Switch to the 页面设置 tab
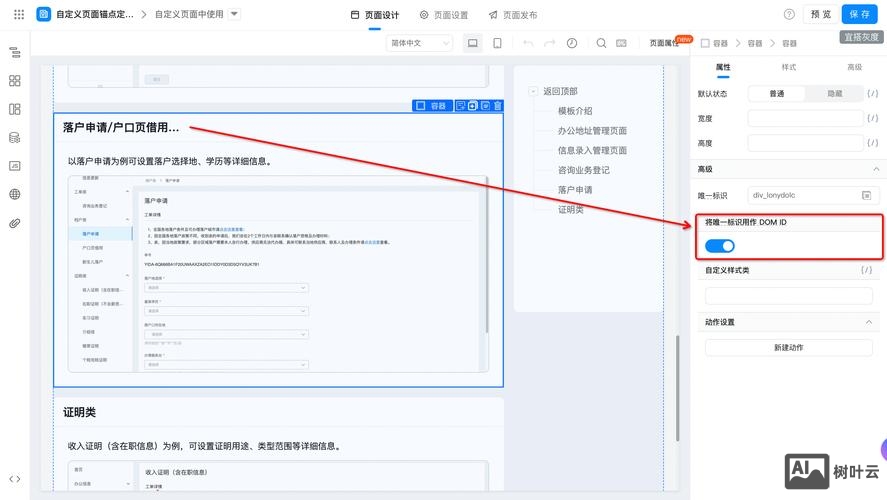This screenshot has width=887, height=500. click(444, 15)
